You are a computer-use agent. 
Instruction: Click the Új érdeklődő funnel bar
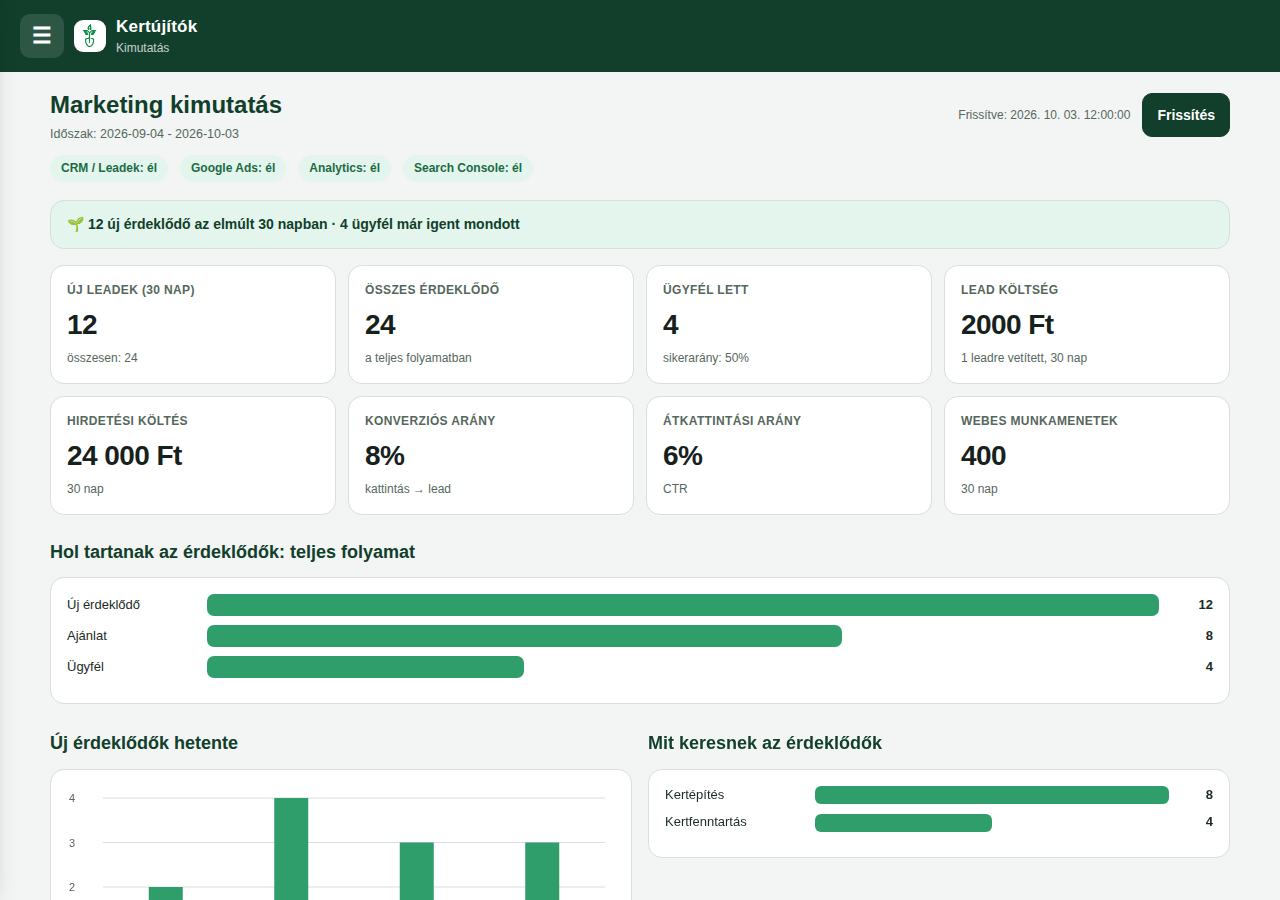coord(683,605)
